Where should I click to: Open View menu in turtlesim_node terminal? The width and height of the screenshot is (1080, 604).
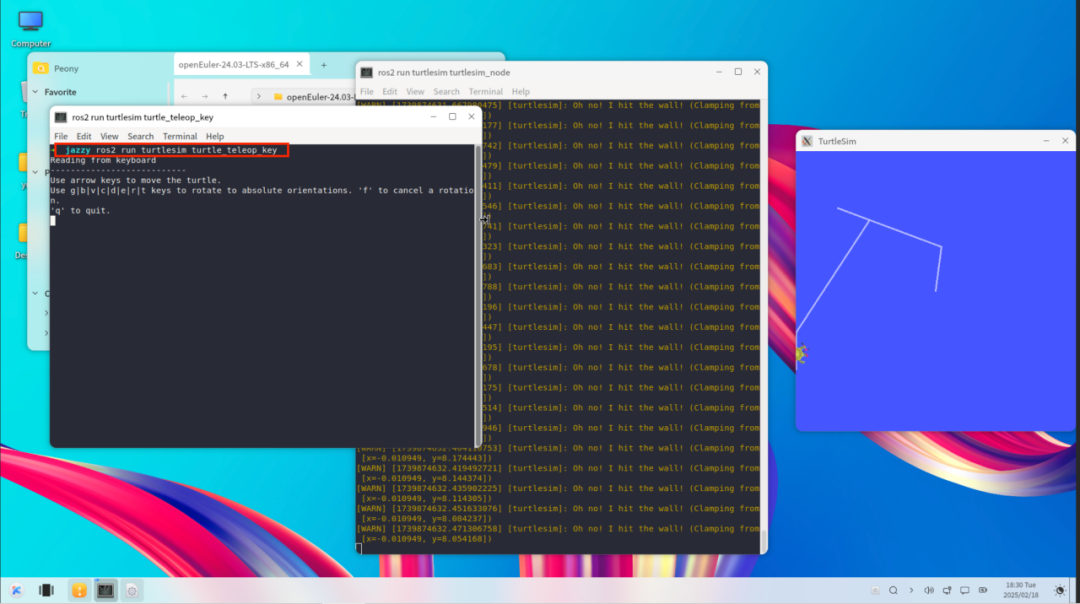tap(415, 92)
